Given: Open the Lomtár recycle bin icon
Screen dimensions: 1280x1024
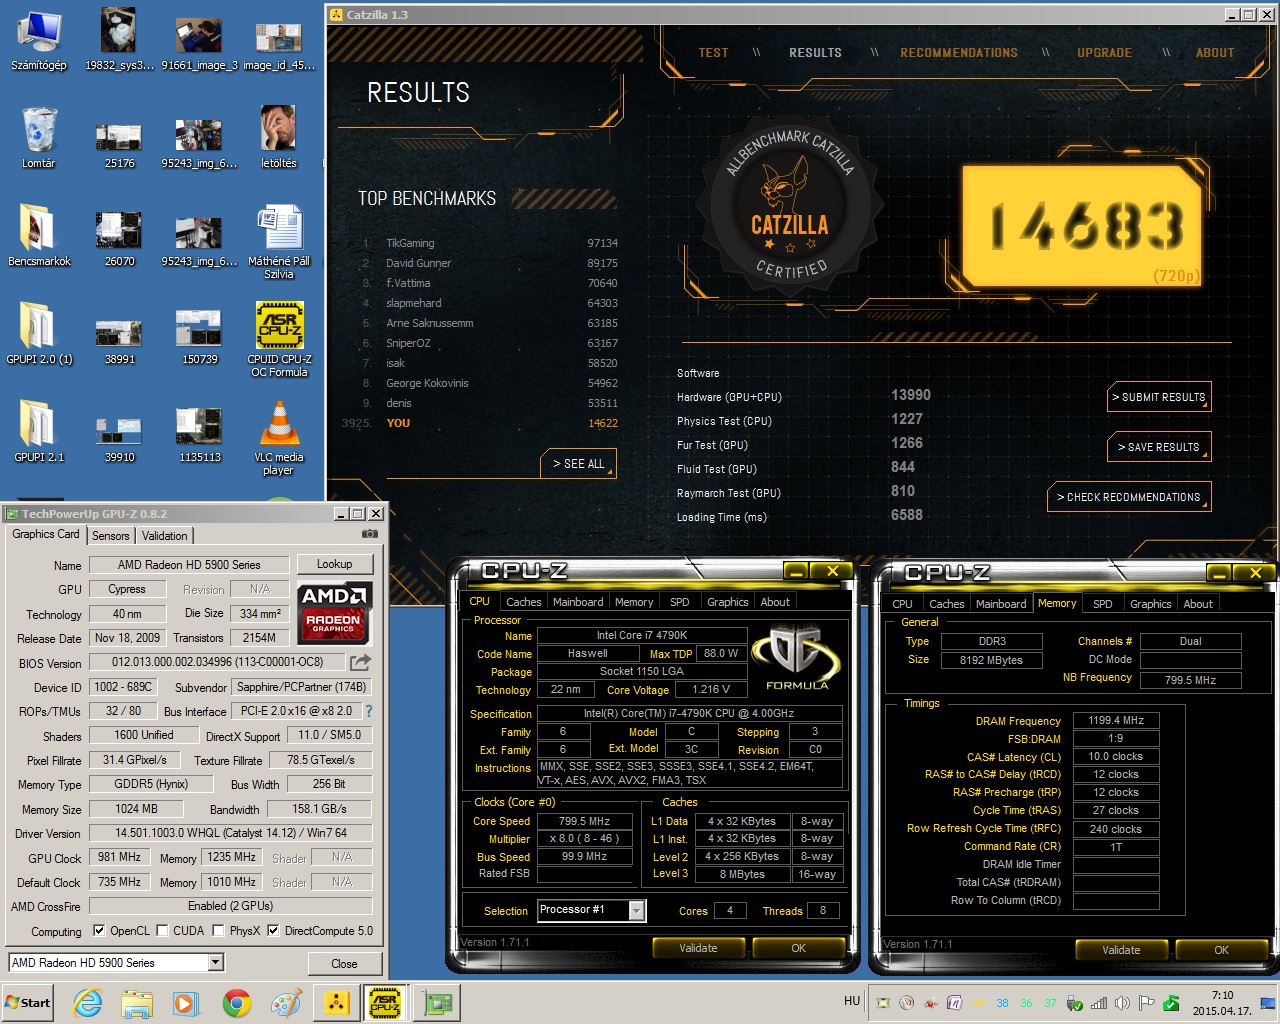Looking at the screenshot, I should click(39, 138).
